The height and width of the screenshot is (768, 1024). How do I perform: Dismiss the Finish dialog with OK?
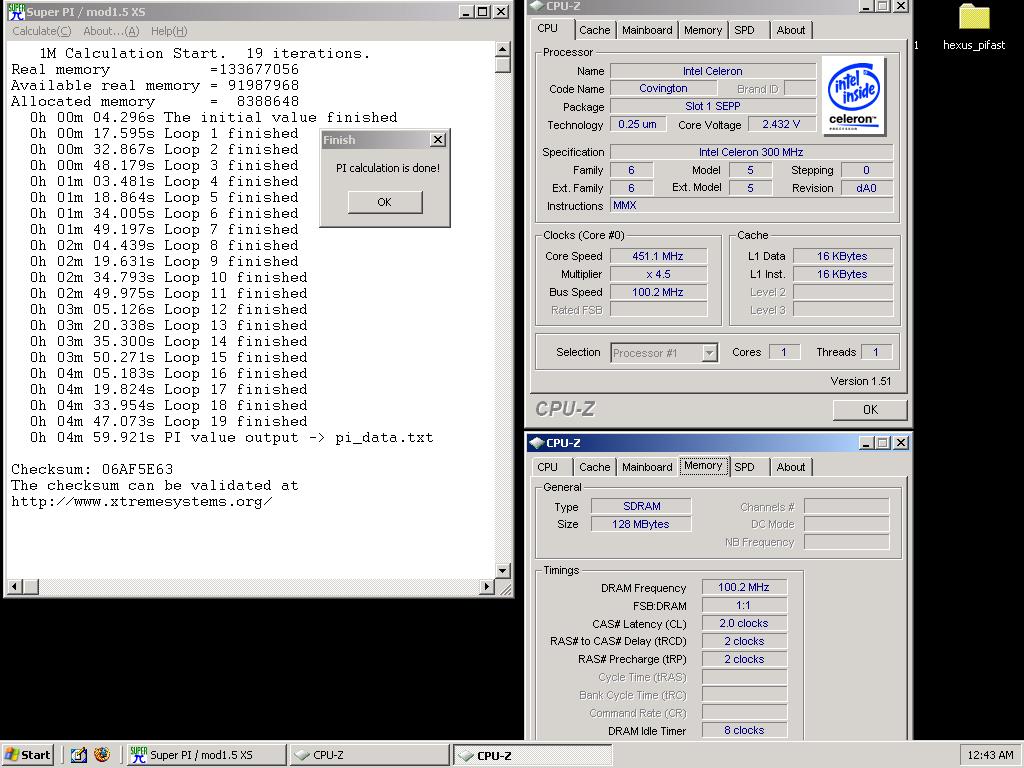pos(385,202)
